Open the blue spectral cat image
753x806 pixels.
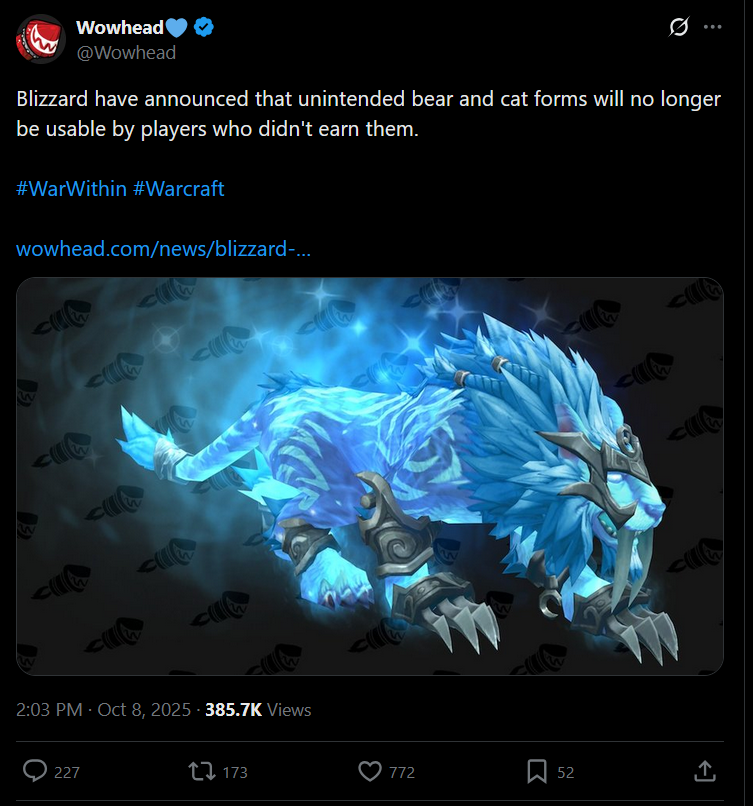pyautogui.click(x=370, y=476)
